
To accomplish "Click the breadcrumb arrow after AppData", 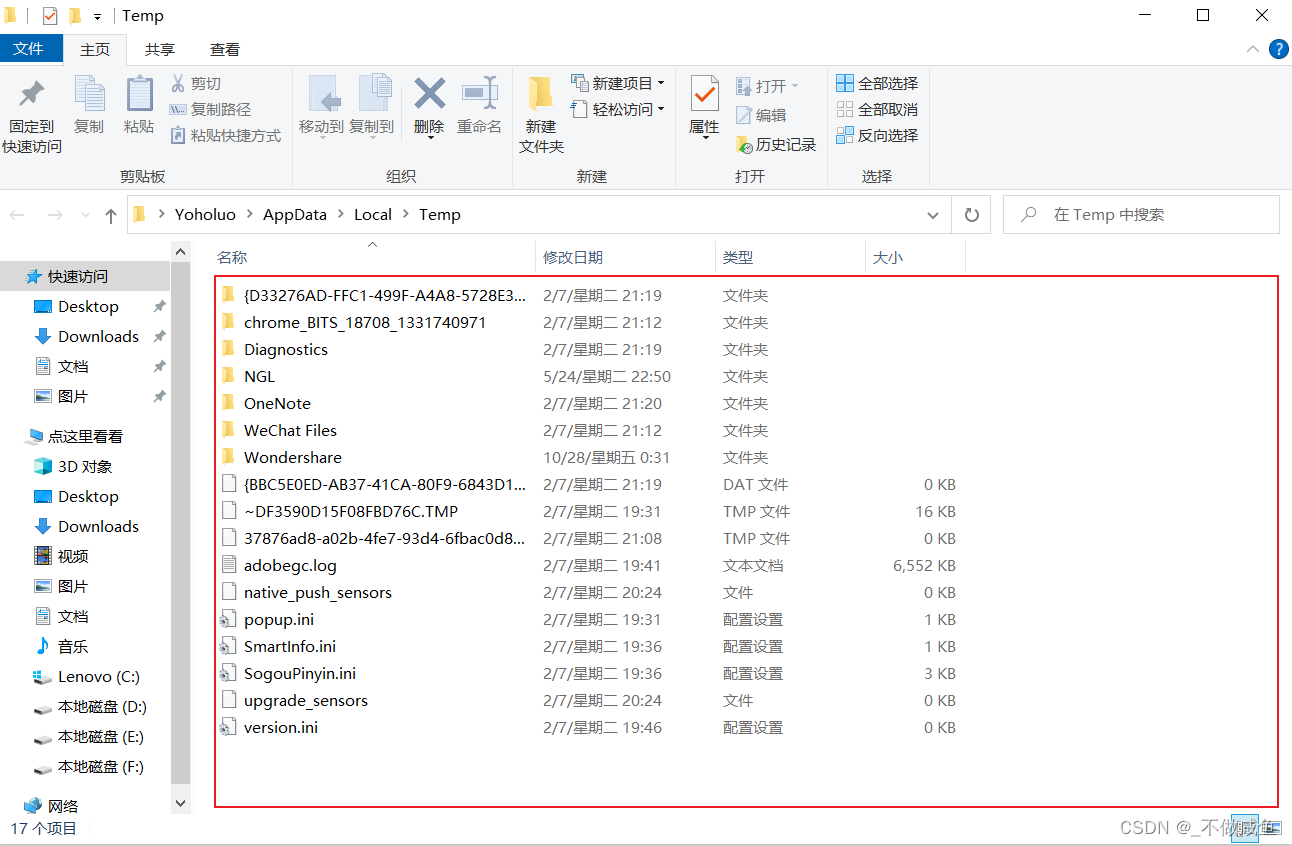I will 340,214.
